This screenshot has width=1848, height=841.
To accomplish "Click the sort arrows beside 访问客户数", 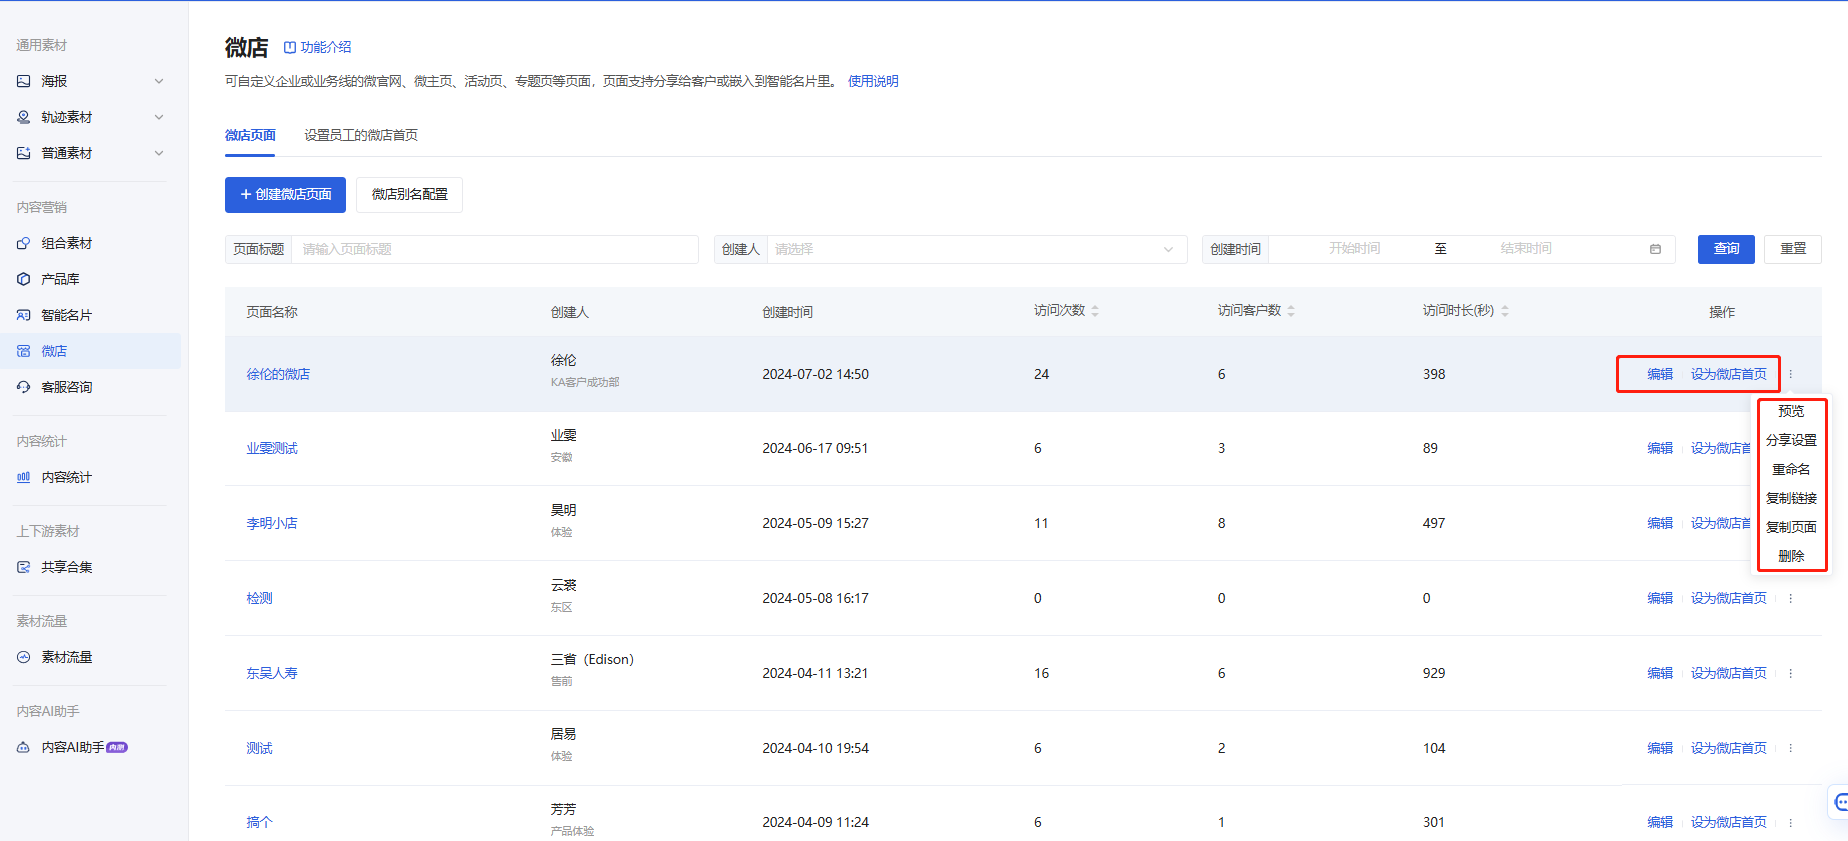I will click(1291, 311).
